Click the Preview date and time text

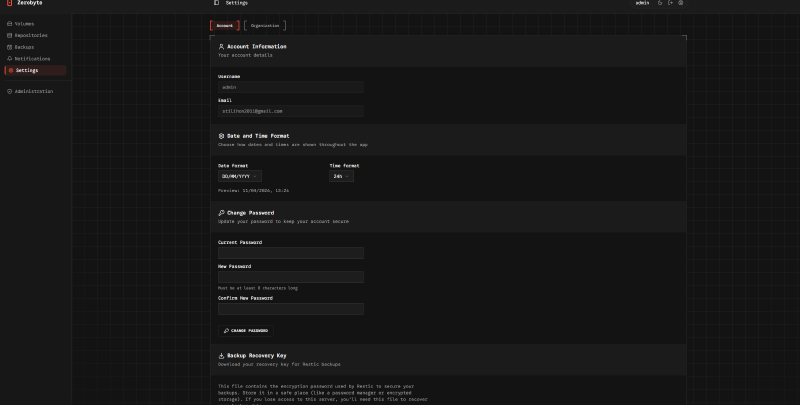[x=254, y=191]
